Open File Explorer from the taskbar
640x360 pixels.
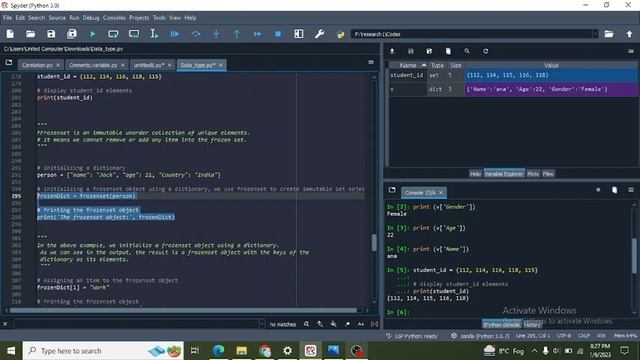242,351
